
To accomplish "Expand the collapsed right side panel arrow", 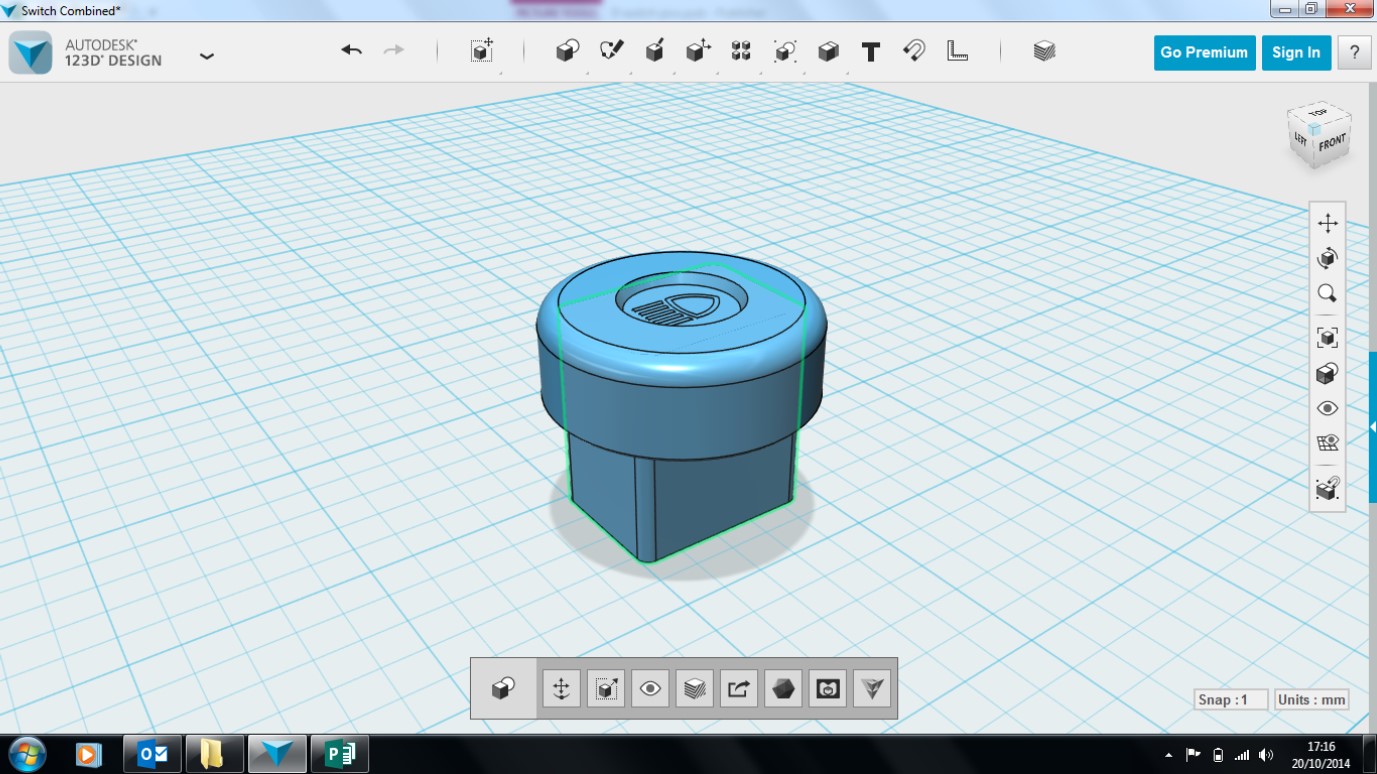I will [x=1372, y=427].
